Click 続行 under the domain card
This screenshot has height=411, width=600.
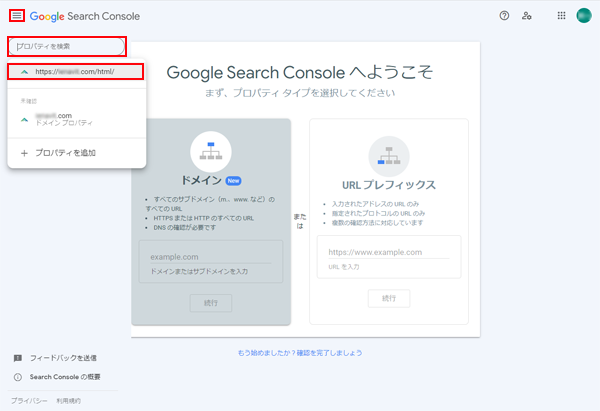211,303
